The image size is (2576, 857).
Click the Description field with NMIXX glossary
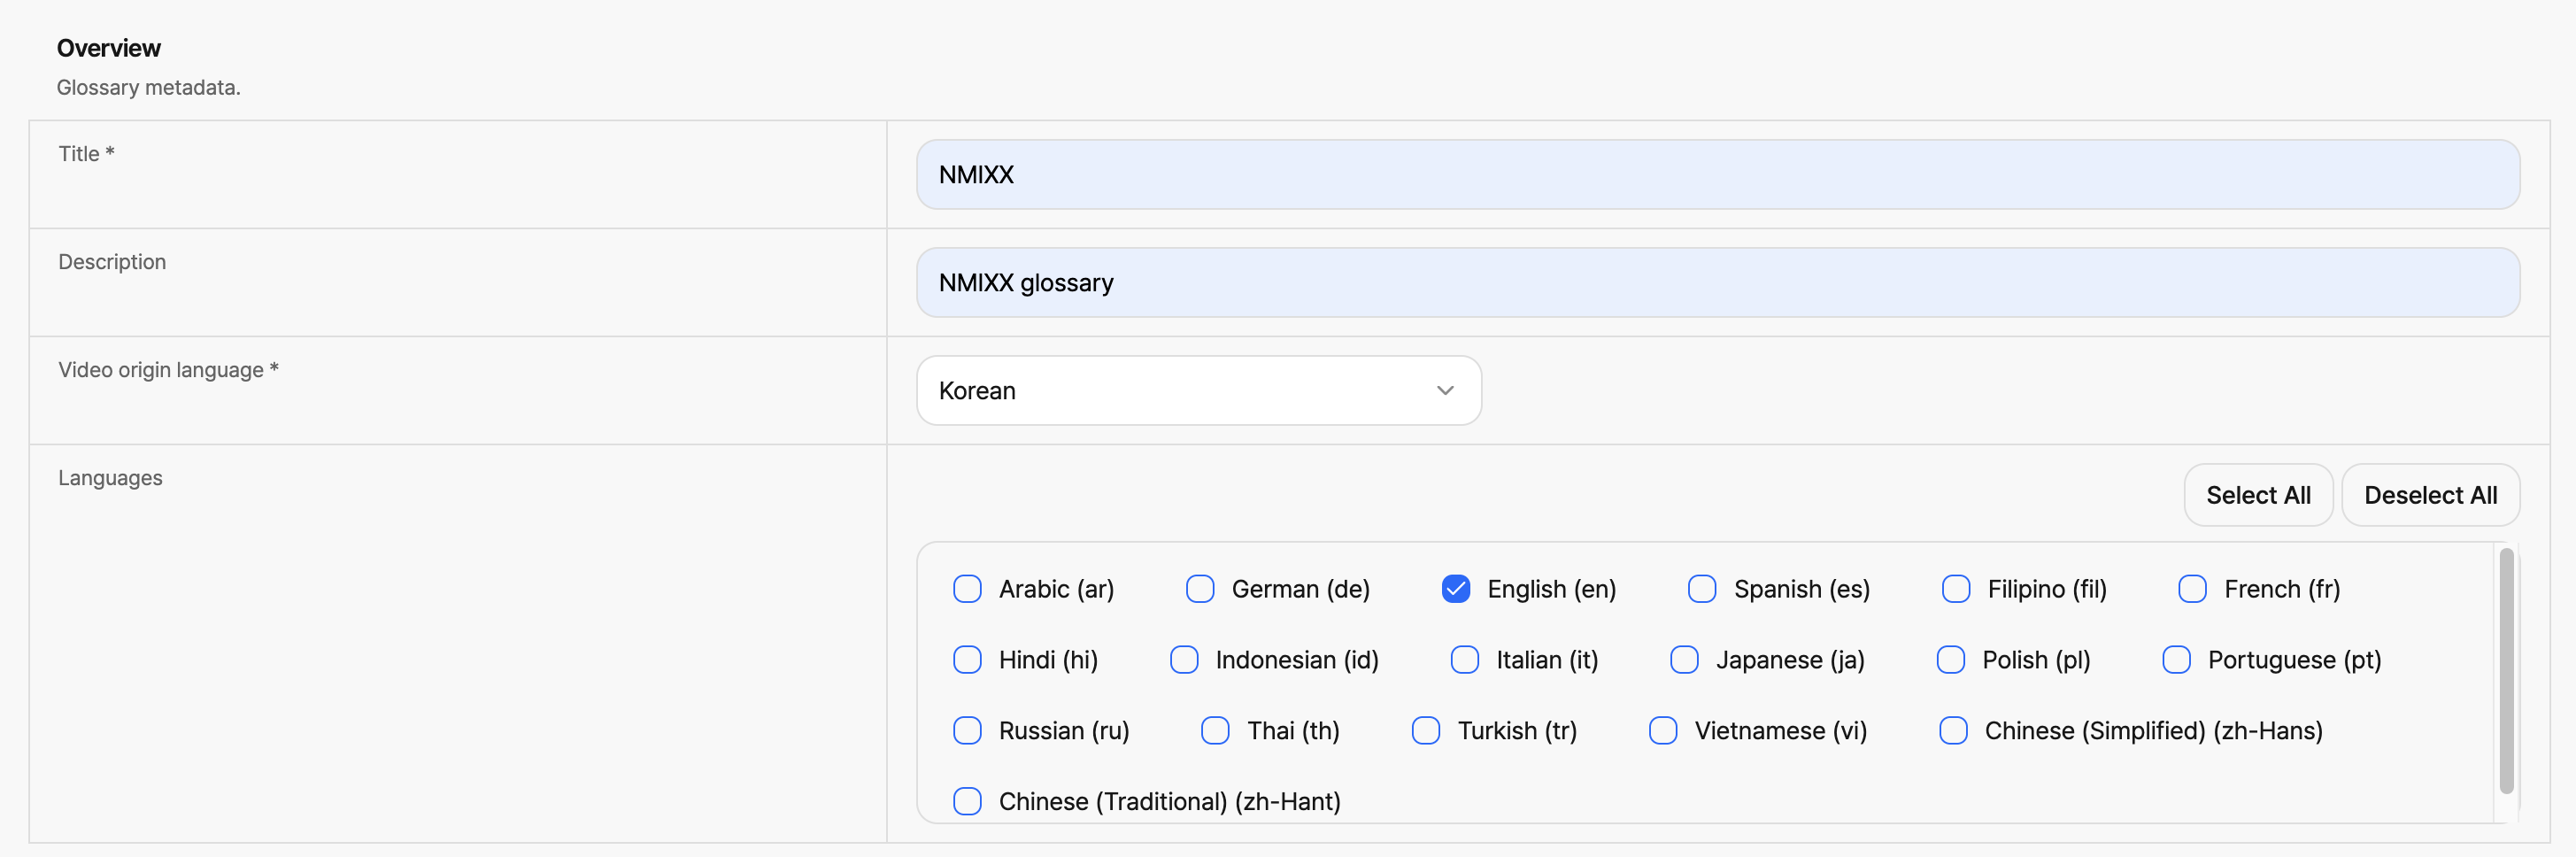pyautogui.click(x=1717, y=282)
